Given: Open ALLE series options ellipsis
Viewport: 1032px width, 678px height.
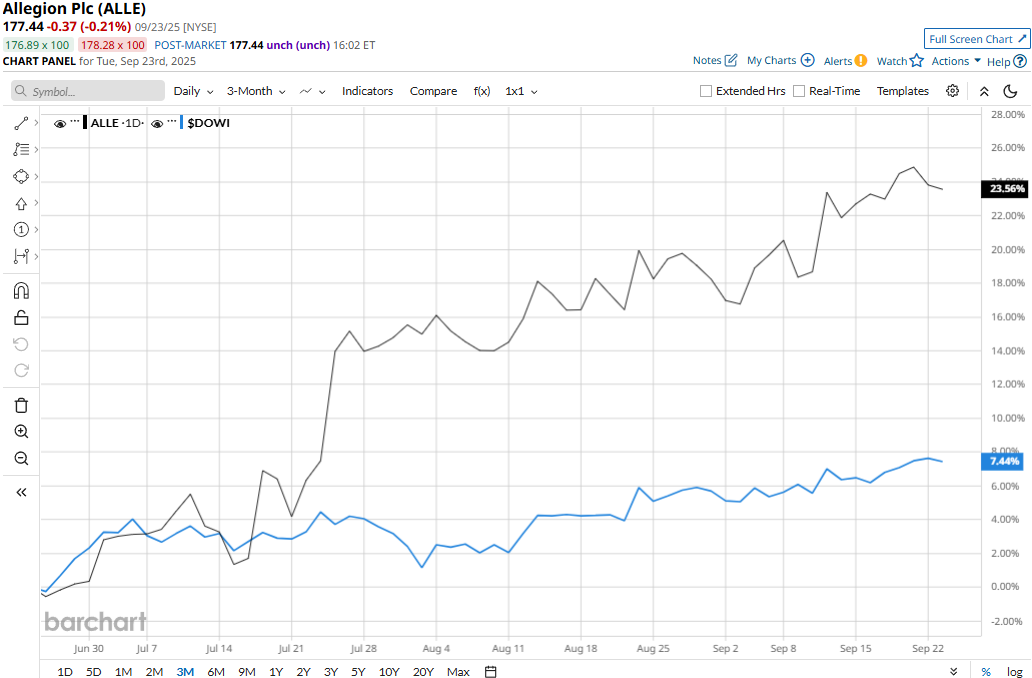Looking at the screenshot, I should pyautogui.click(x=75, y=122).
